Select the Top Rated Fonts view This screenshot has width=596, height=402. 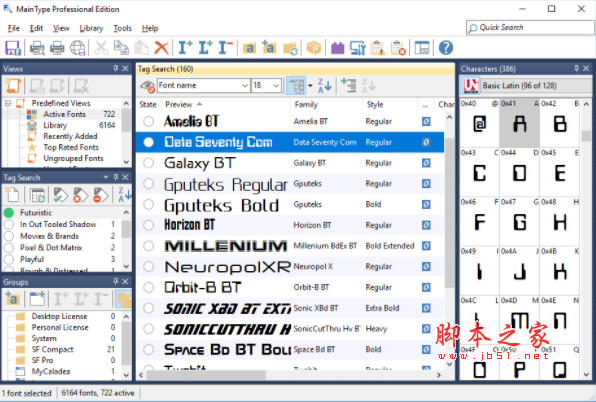(71, 147)
